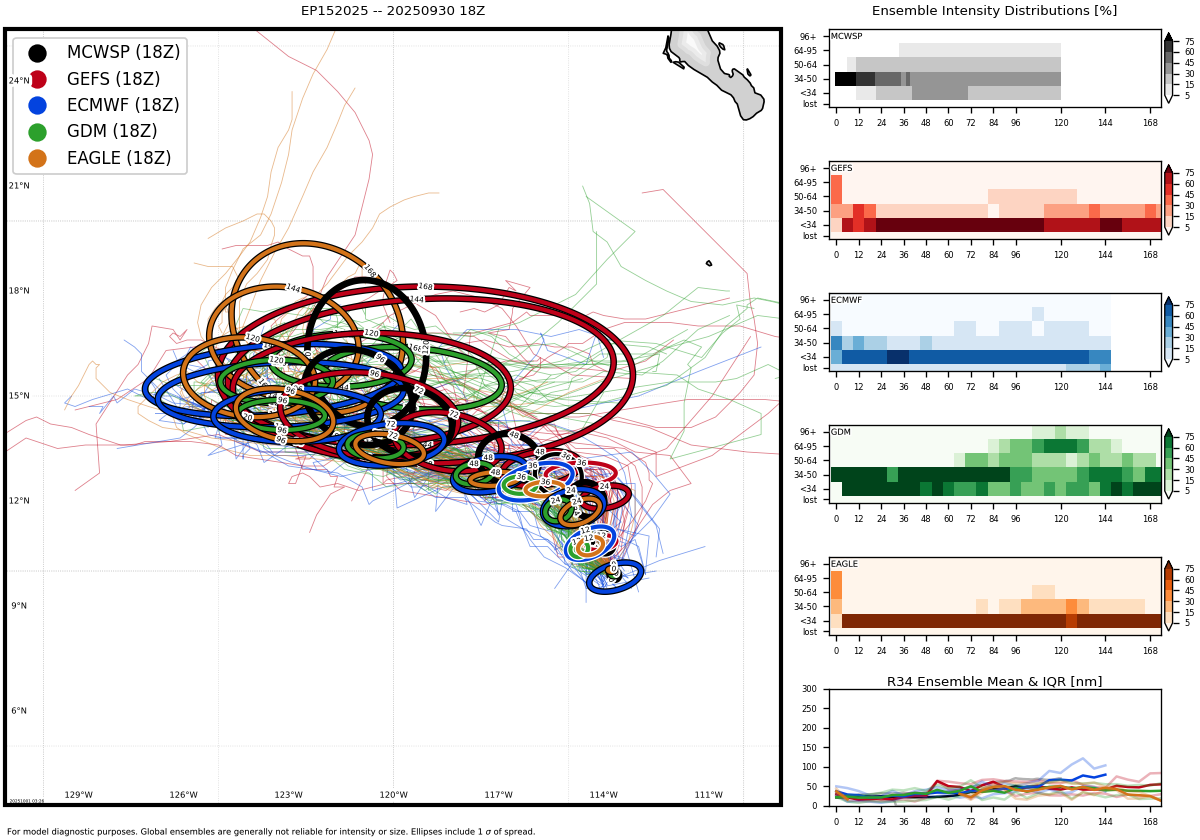The width and height of the screenshot is (1200, 840).
Task: Click the 117°W longitude label
Action: (x=499, y=795)
